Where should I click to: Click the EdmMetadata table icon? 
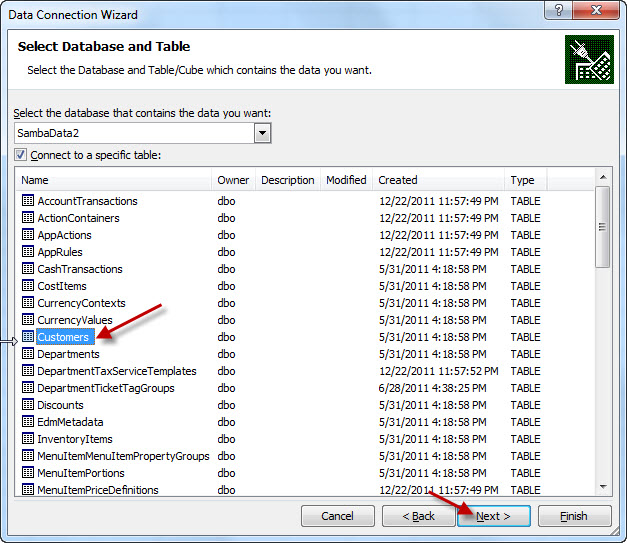tap(28, 422)
